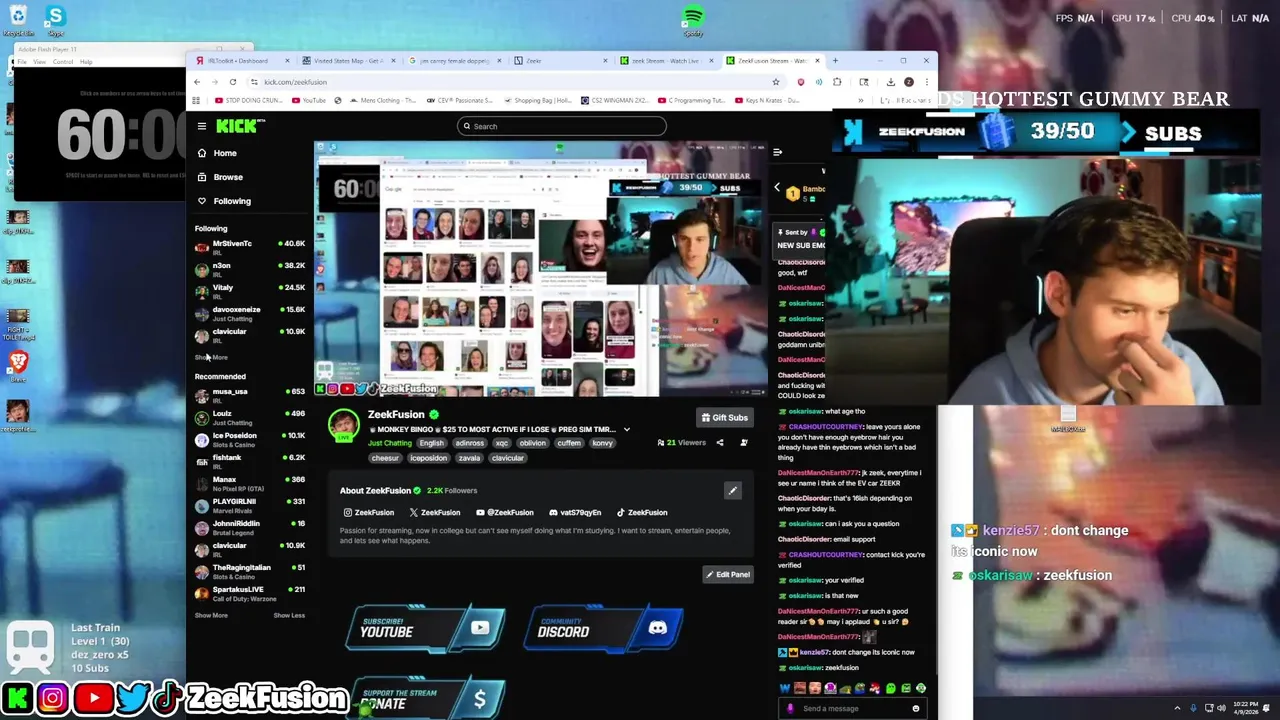Reload the kick.com page

(233, 82)
